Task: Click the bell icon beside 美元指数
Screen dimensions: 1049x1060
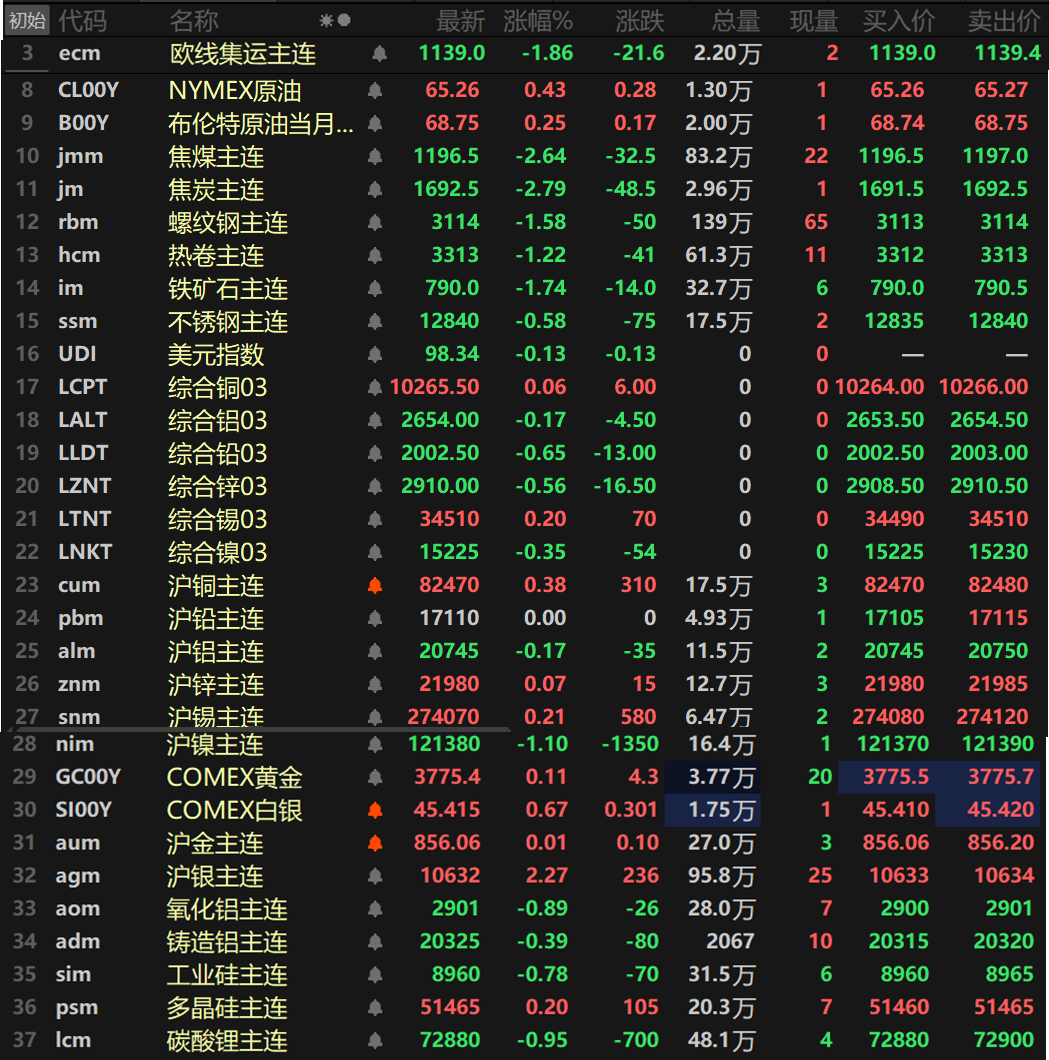Action: pos(375,354)
